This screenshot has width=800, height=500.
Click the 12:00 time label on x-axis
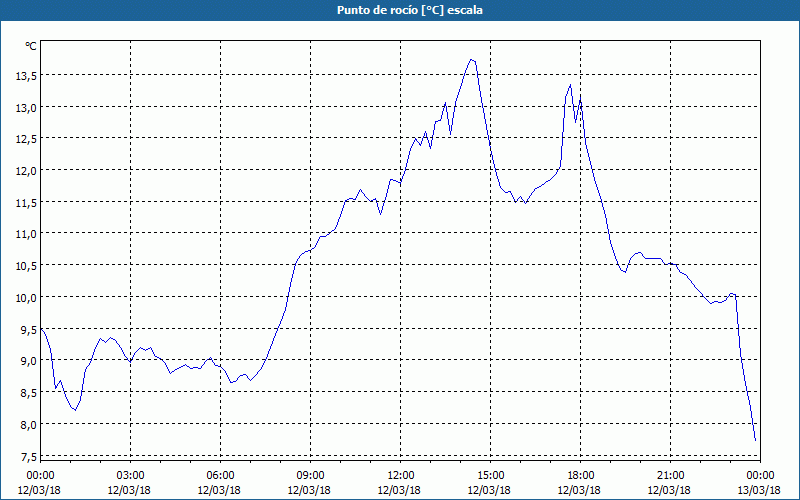[401, 476]
